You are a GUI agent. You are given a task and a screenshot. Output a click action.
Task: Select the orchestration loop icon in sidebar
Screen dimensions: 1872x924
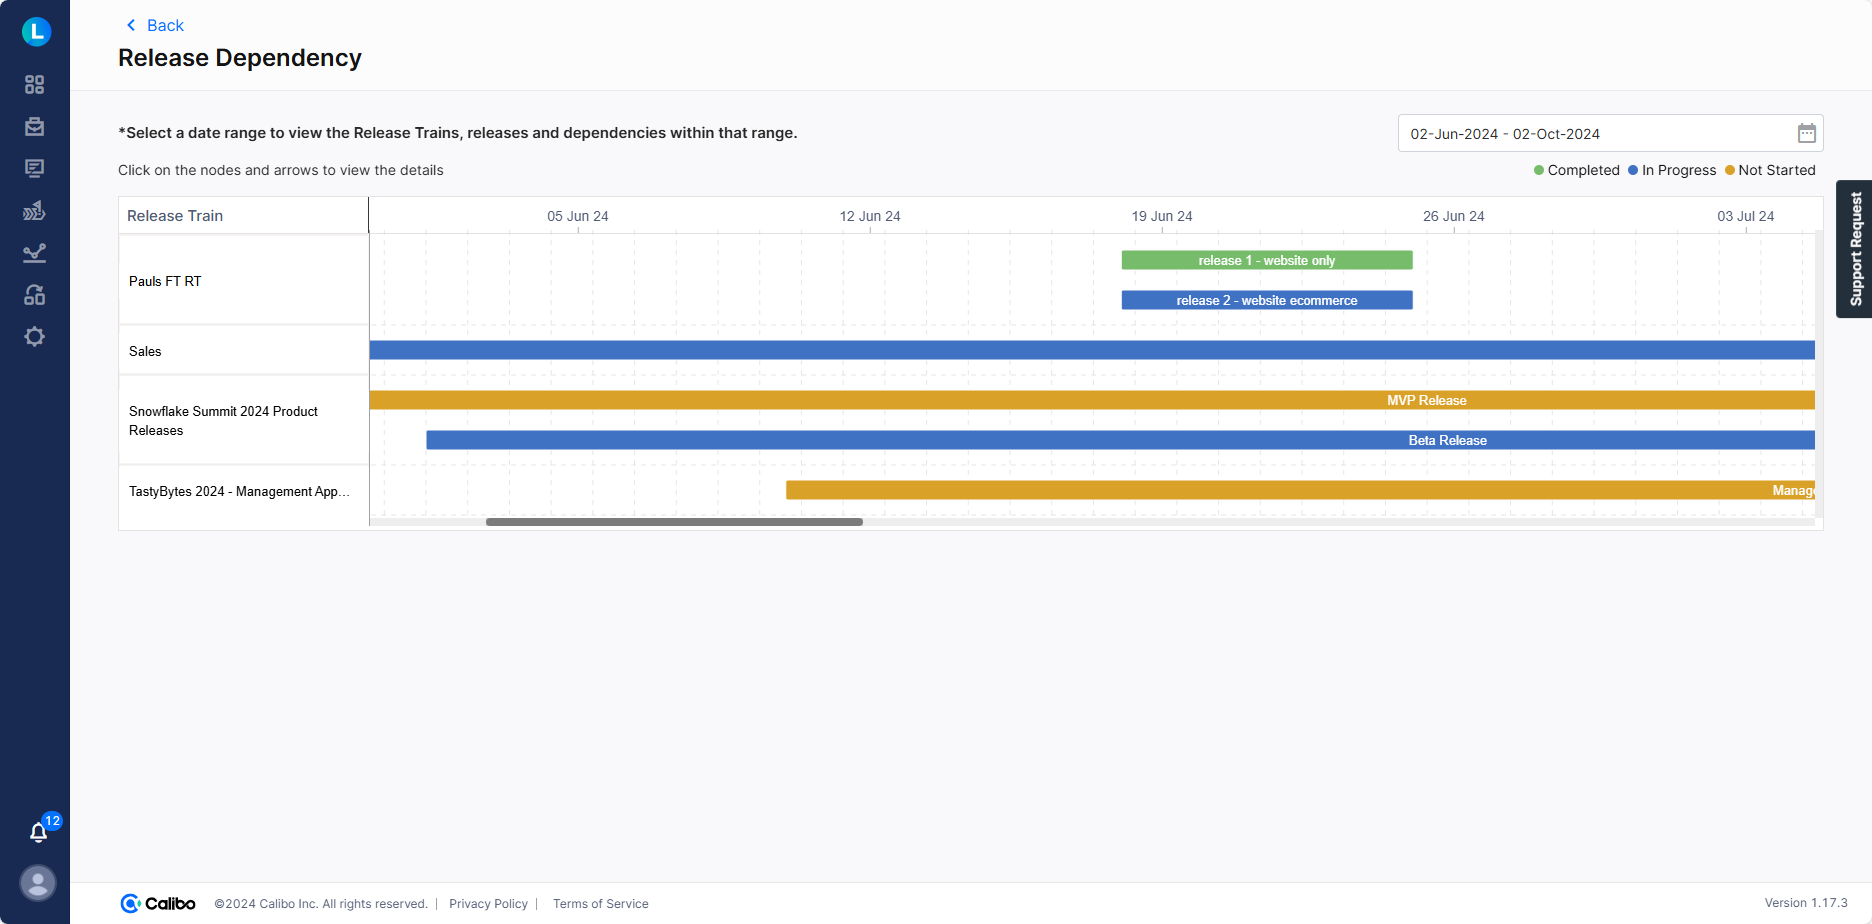click(34, 294)
